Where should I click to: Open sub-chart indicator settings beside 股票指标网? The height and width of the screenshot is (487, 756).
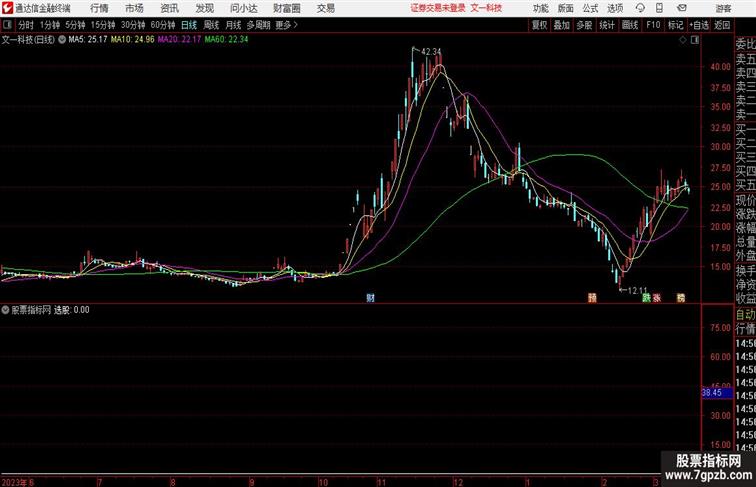coord(5,310)
